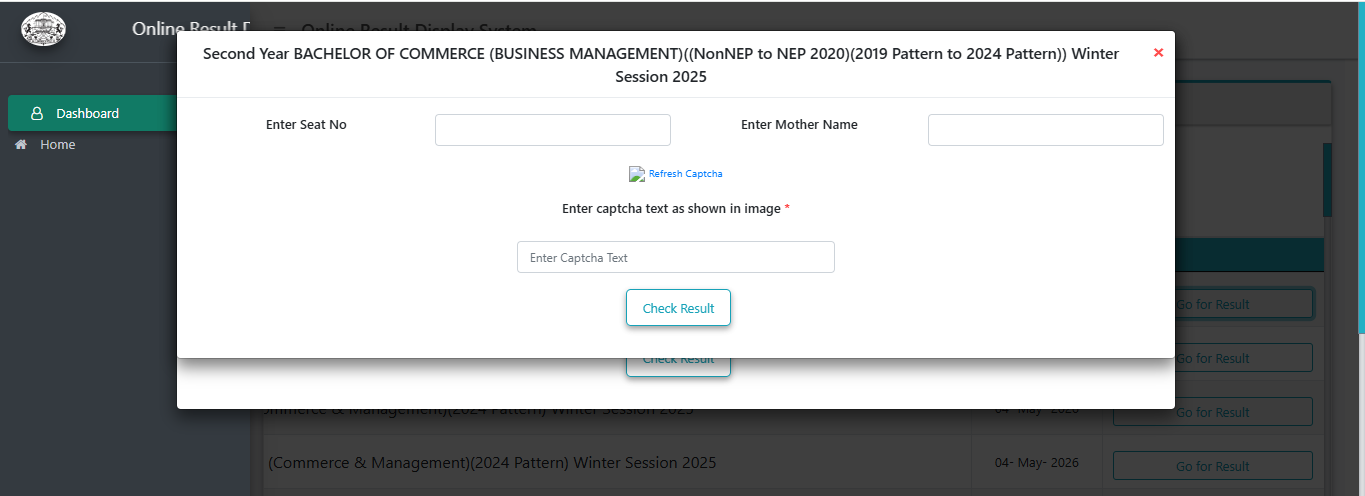
Task: Focus the Enter Mother Name field
Action: point(1046,130)
